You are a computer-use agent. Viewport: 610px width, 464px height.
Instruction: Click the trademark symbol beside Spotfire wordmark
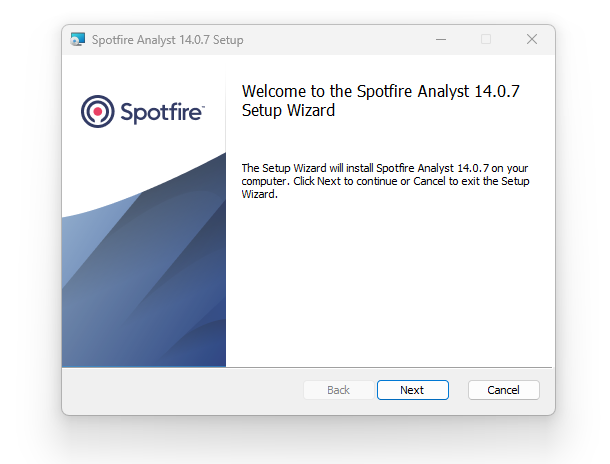(203, 105)
